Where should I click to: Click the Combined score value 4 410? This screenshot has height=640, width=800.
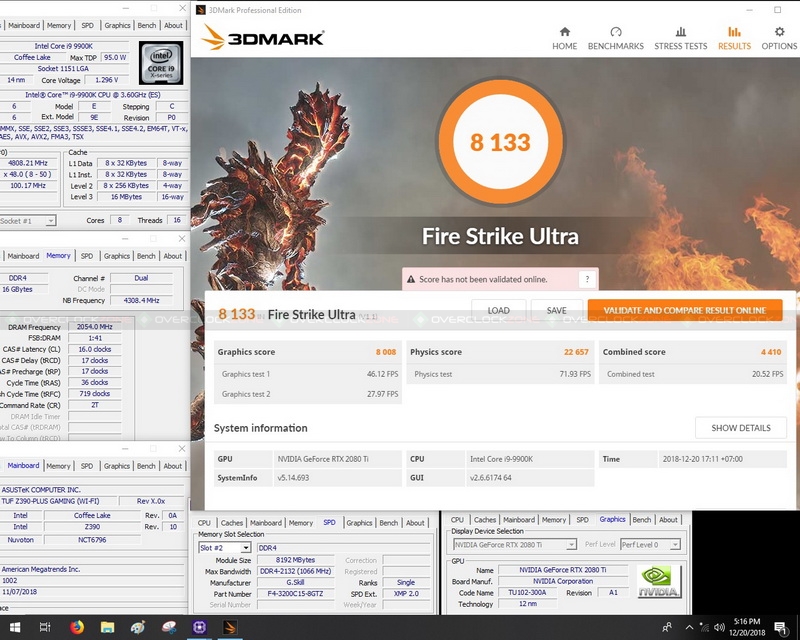(x=771, y=352)
